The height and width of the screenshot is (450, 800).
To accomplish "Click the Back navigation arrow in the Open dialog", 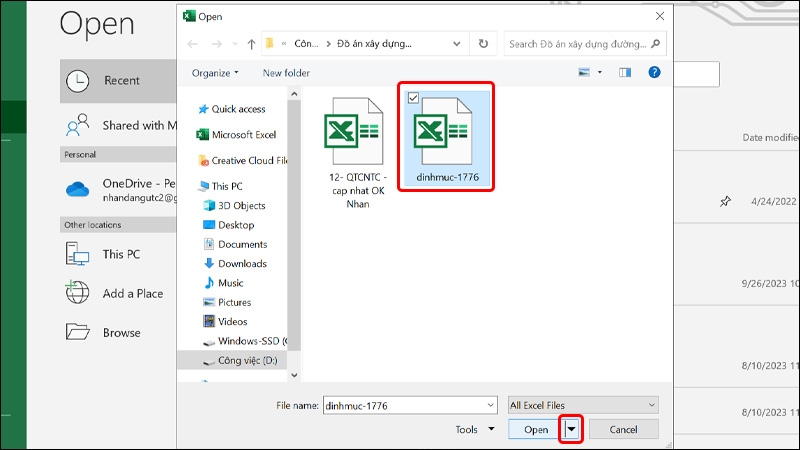I will (192, 44).
